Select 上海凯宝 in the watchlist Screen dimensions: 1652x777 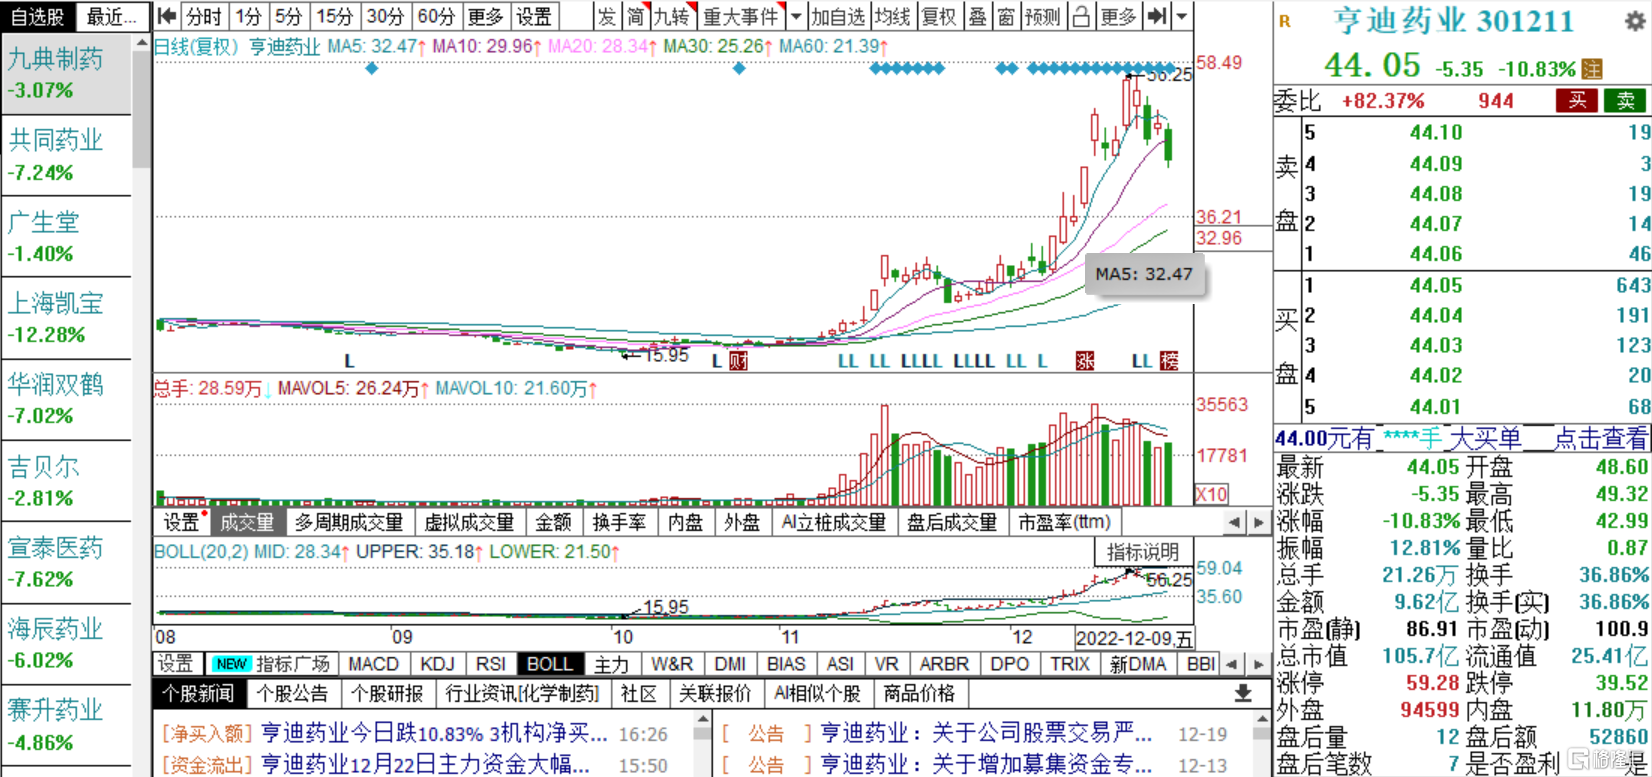pos(67,318)
